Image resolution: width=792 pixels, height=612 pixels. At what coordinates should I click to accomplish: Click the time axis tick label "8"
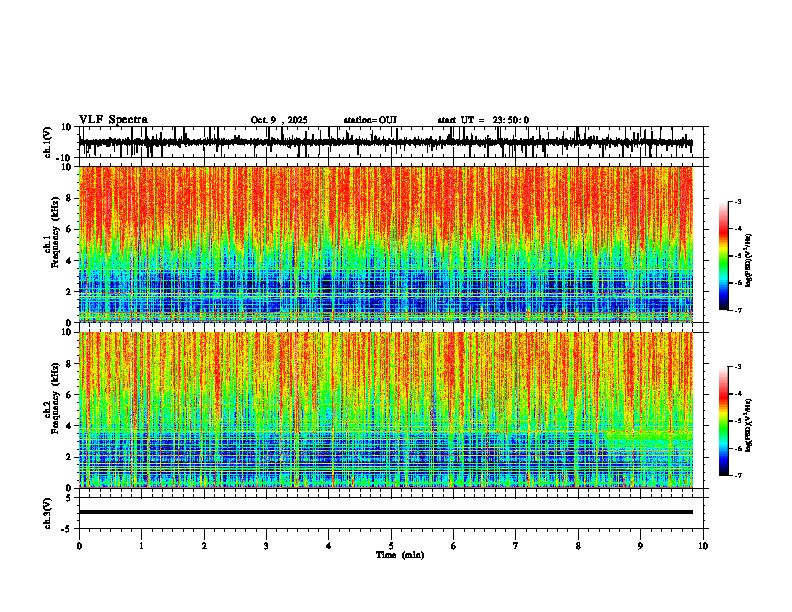coord(578,546)
